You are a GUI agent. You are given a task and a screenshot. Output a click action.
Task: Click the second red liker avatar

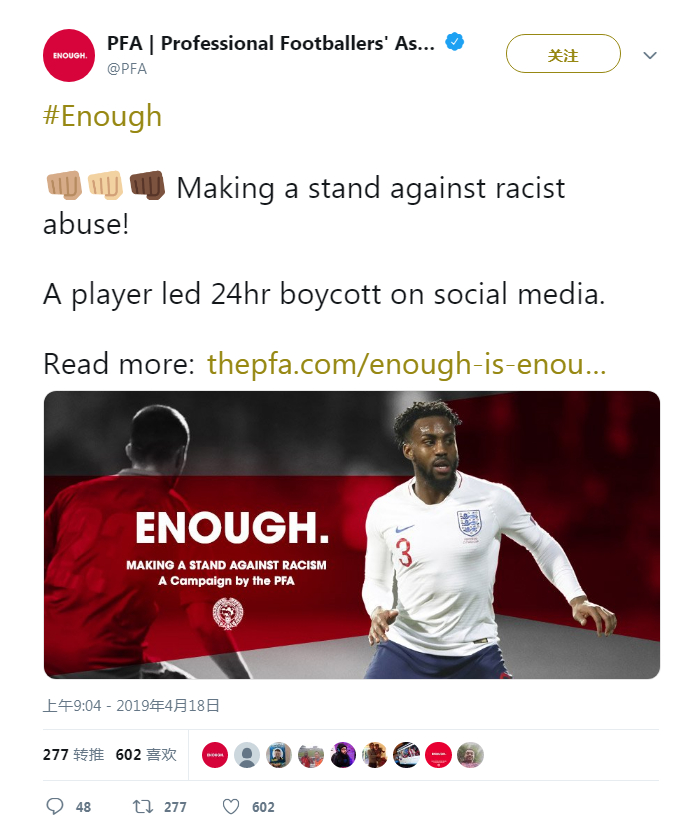coord(438,755)
